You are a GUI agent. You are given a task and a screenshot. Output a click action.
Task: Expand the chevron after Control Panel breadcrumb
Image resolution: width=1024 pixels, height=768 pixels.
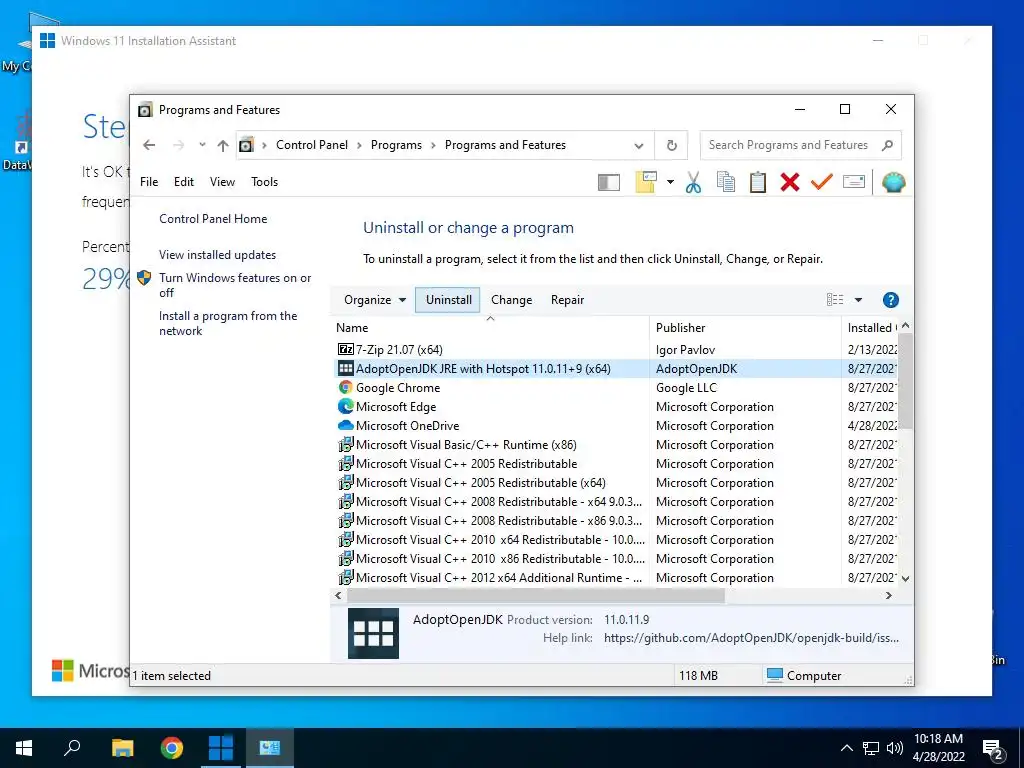[x=359, y=146]
